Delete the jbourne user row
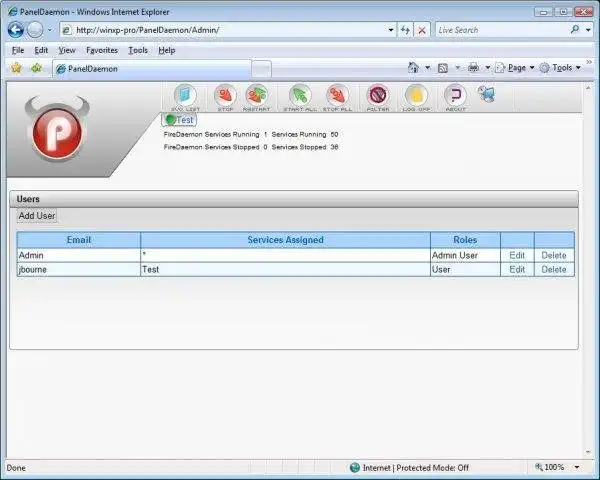The image size is (600, 480). [554, 269]
